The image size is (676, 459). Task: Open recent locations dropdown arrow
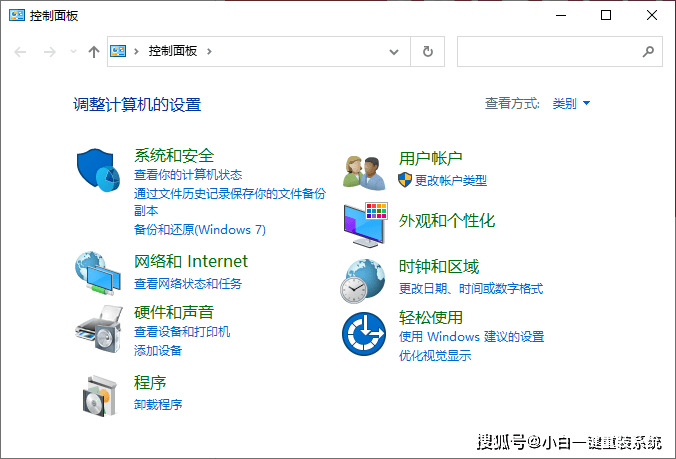73,52
